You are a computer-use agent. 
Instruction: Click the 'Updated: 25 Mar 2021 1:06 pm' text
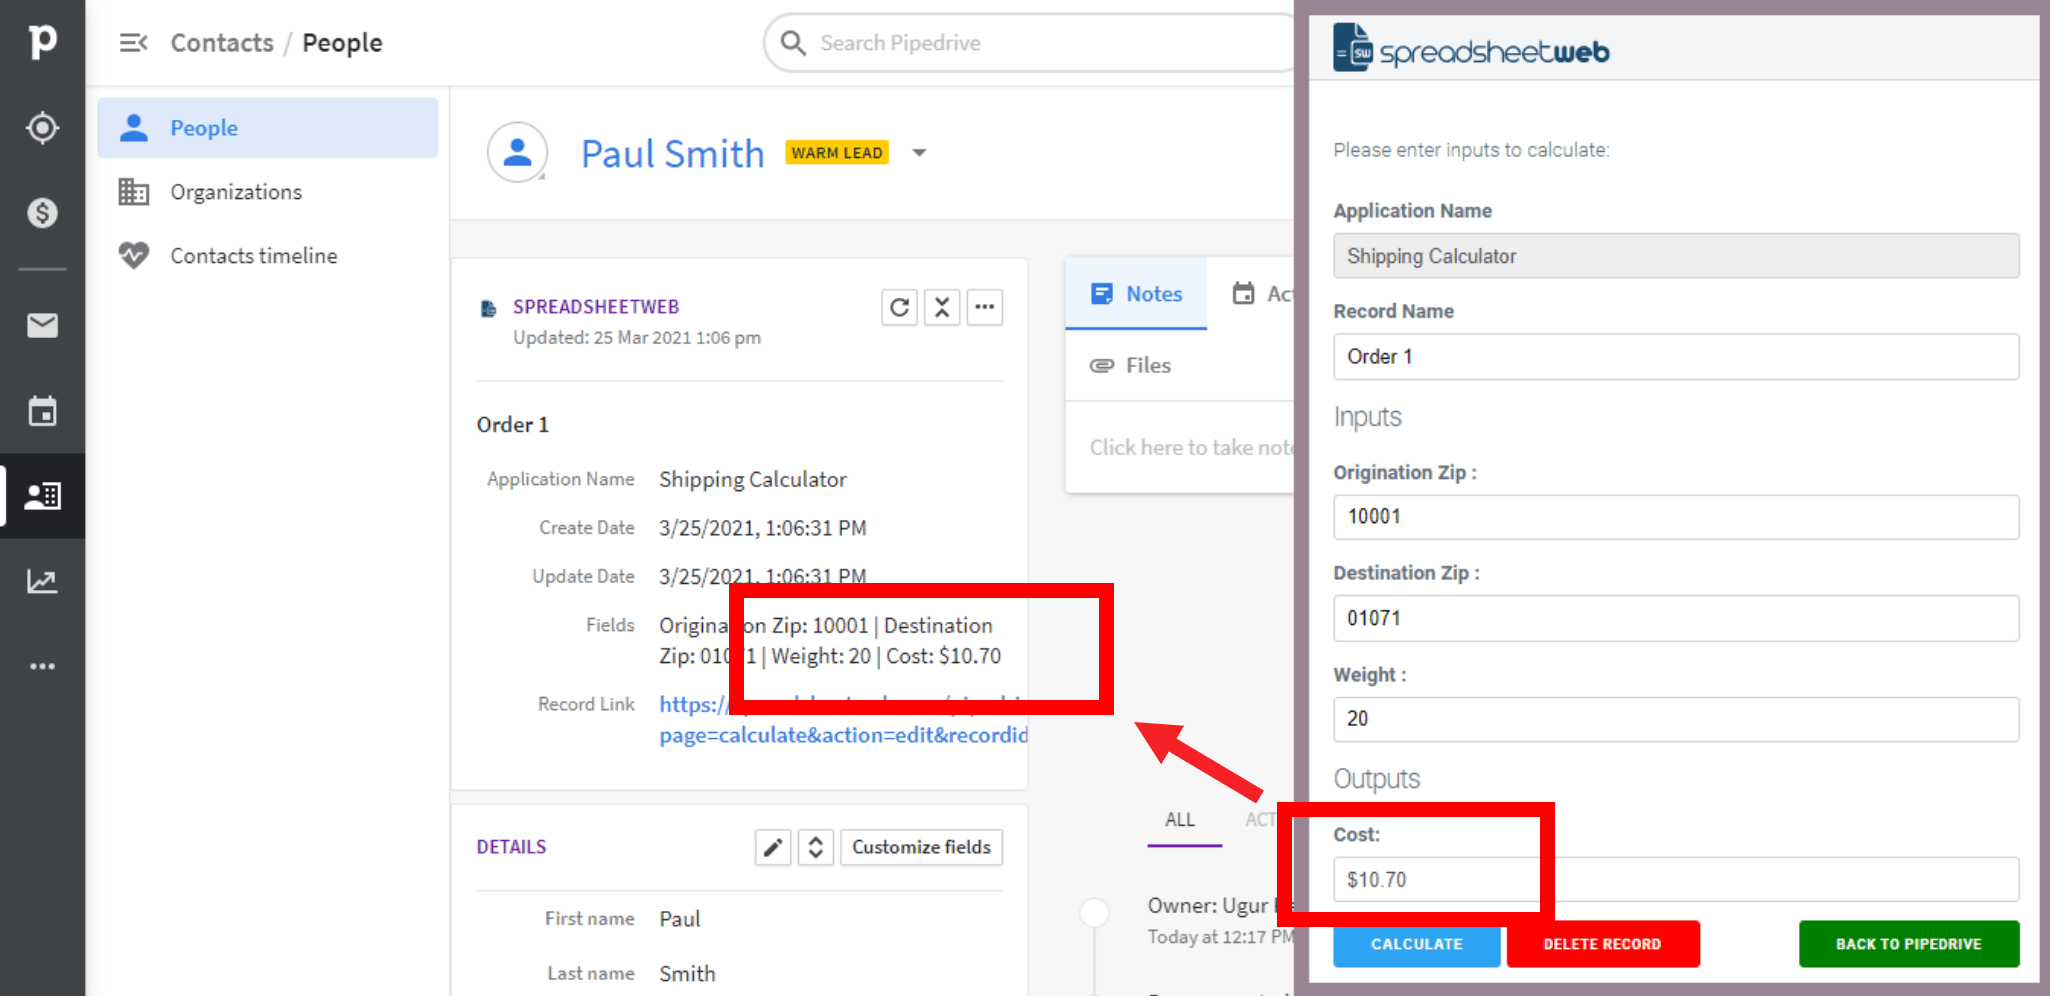[x=637, y=338]
